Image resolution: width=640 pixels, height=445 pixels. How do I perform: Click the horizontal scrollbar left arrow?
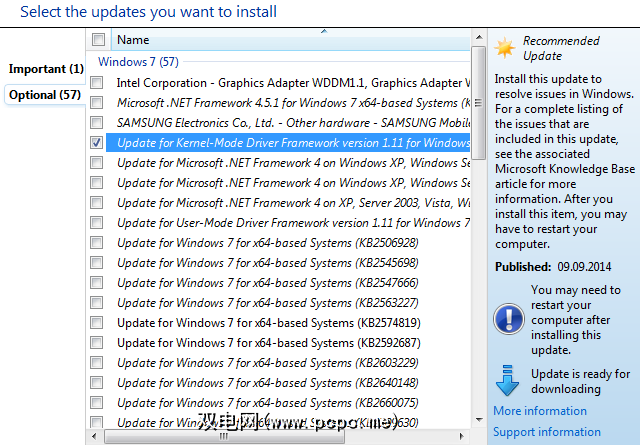pos(94,436)
